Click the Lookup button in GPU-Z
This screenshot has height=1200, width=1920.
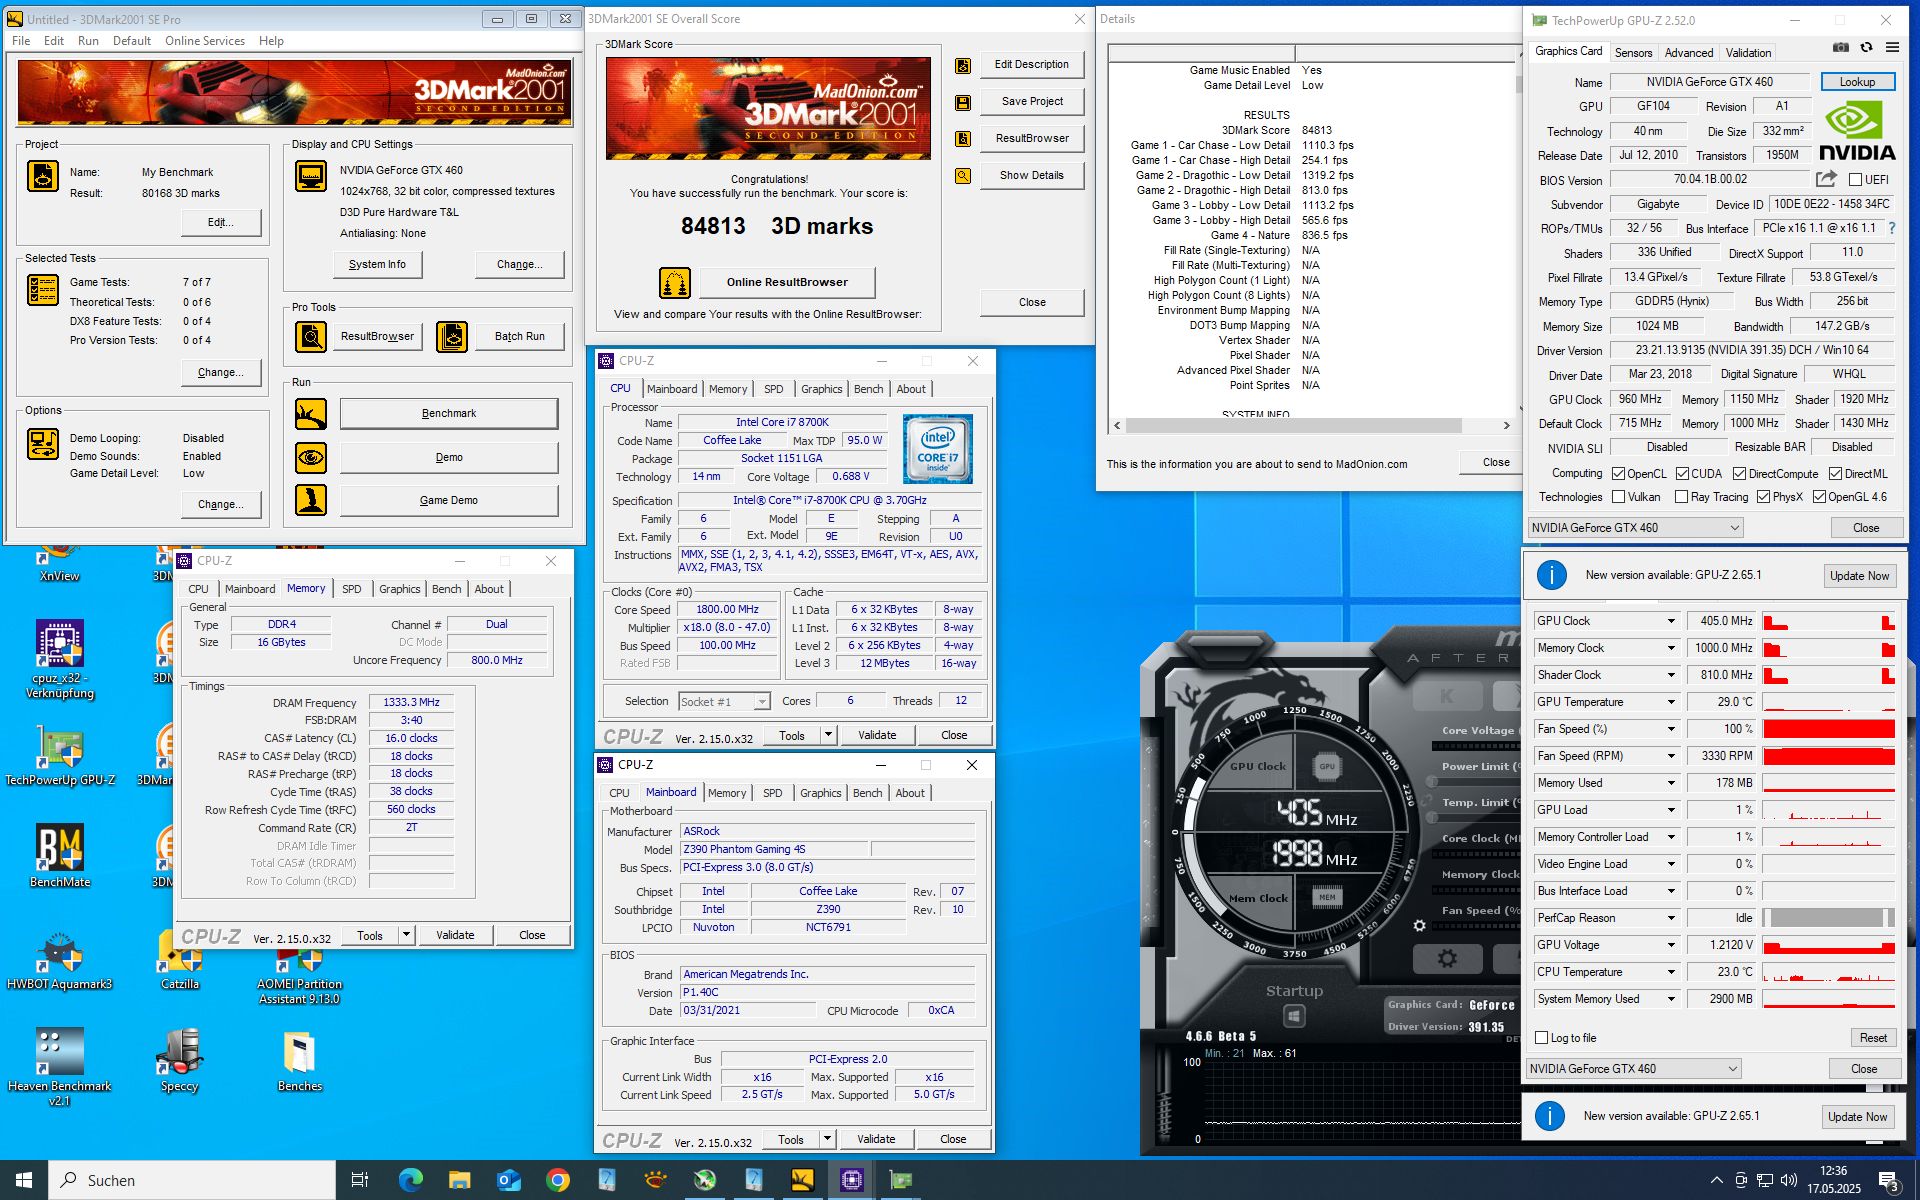tap(1857, 82)
